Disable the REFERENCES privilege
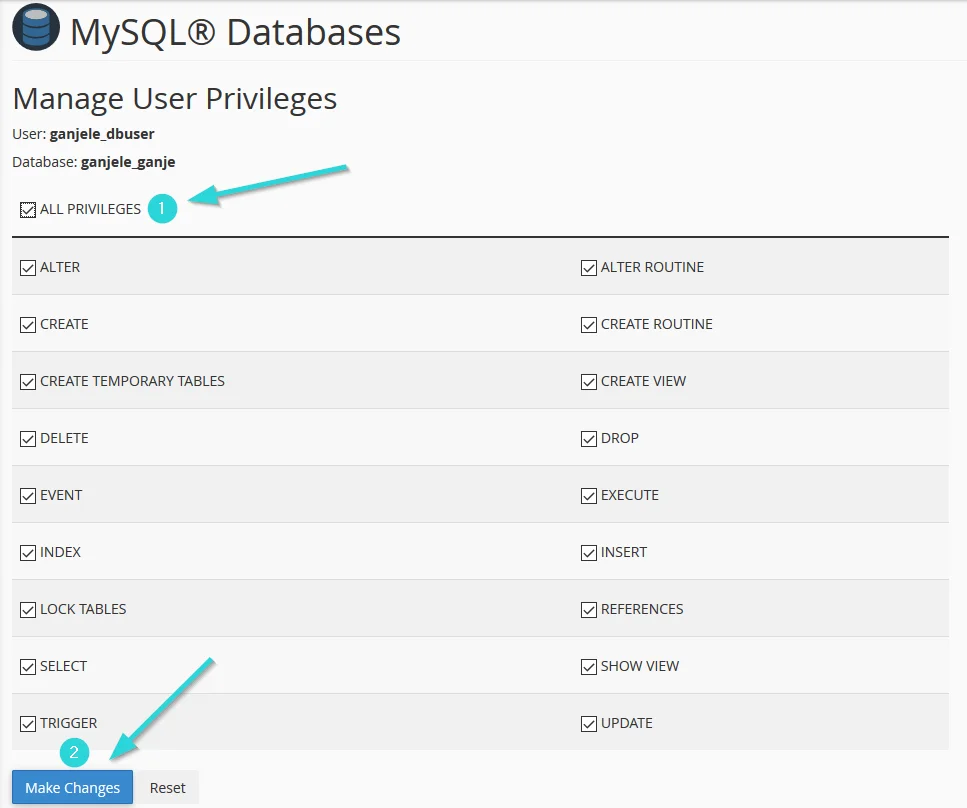The width and height of the screenshot is (967, 808). tap(589, 609)
